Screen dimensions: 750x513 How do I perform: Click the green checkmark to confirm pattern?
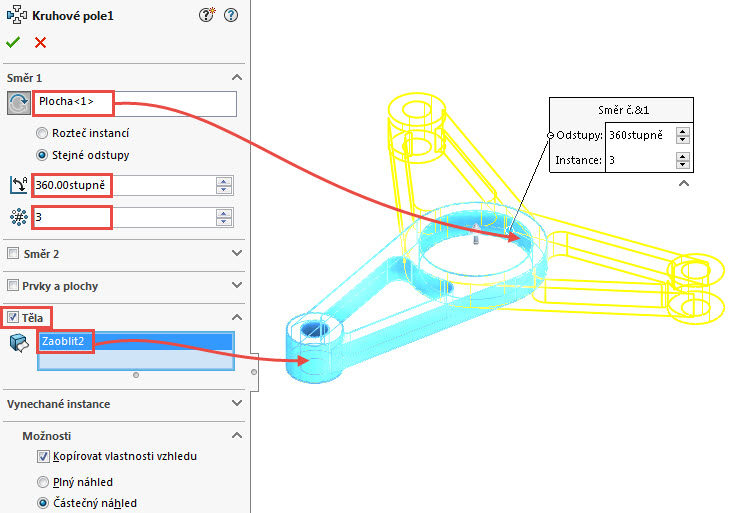tap(13, 42)
